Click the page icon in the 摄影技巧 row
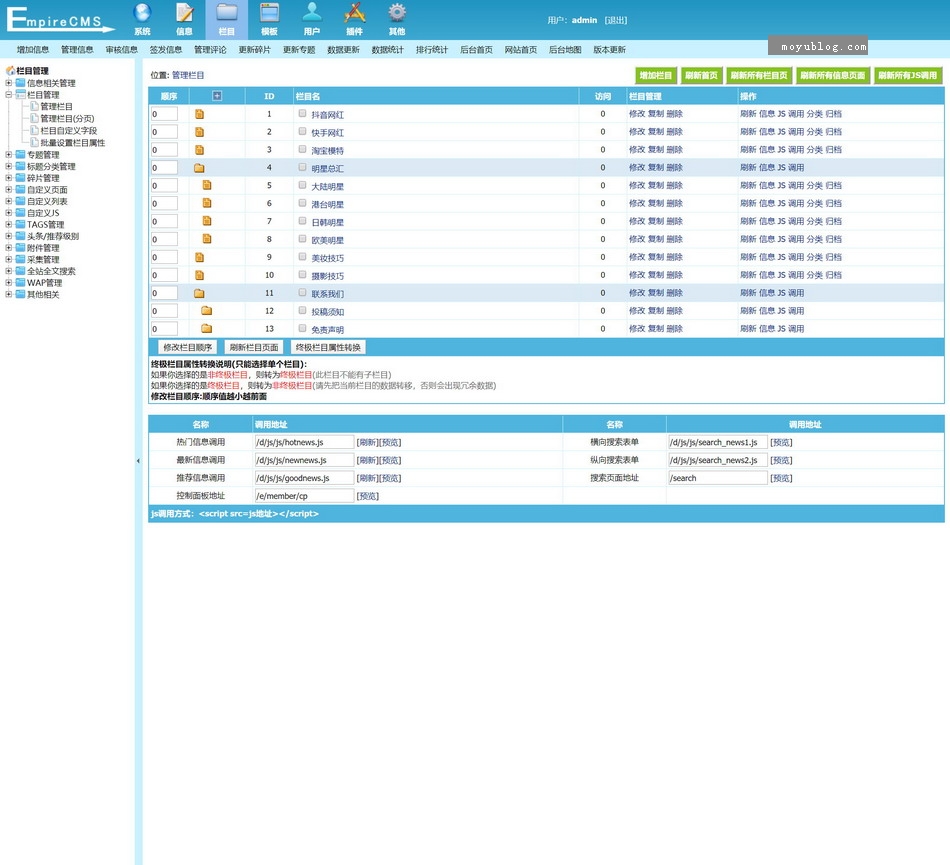Screen dimensions: 950x865 click(x=199, y=275)
